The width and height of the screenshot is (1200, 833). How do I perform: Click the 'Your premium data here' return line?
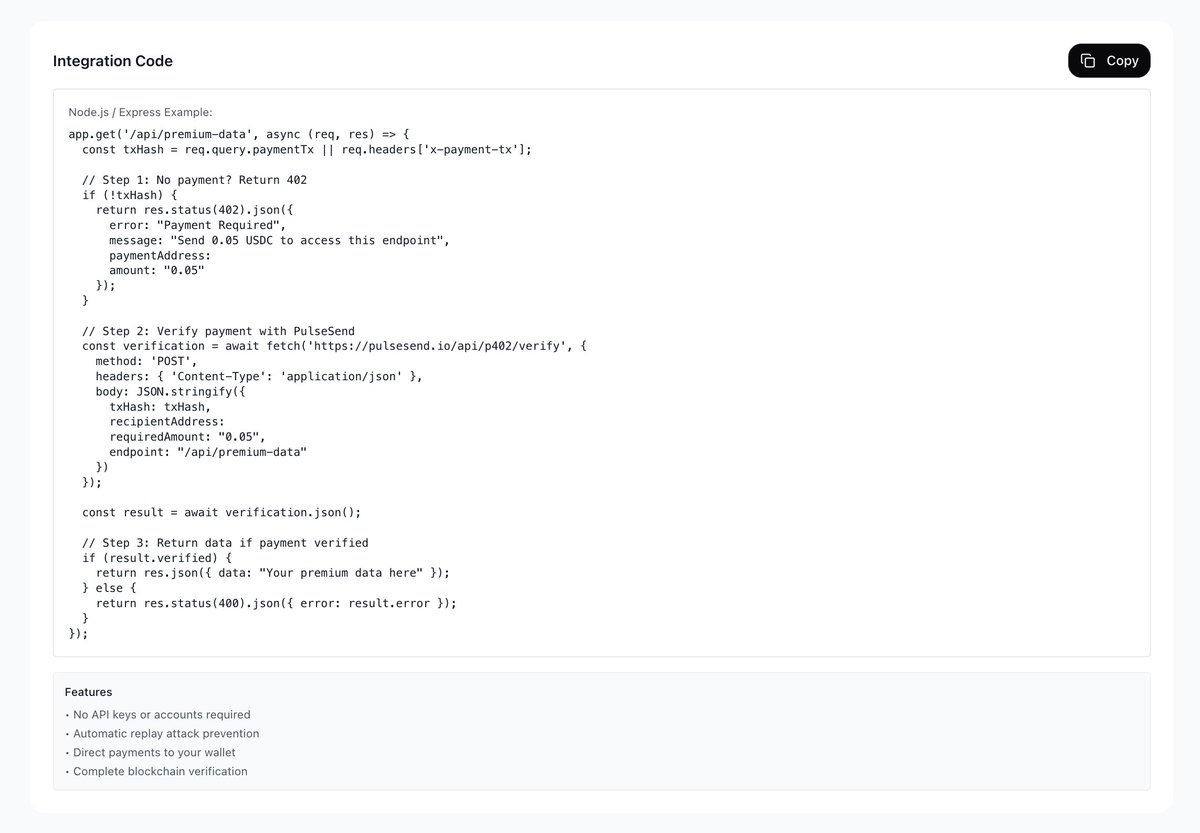click(273, 573)
